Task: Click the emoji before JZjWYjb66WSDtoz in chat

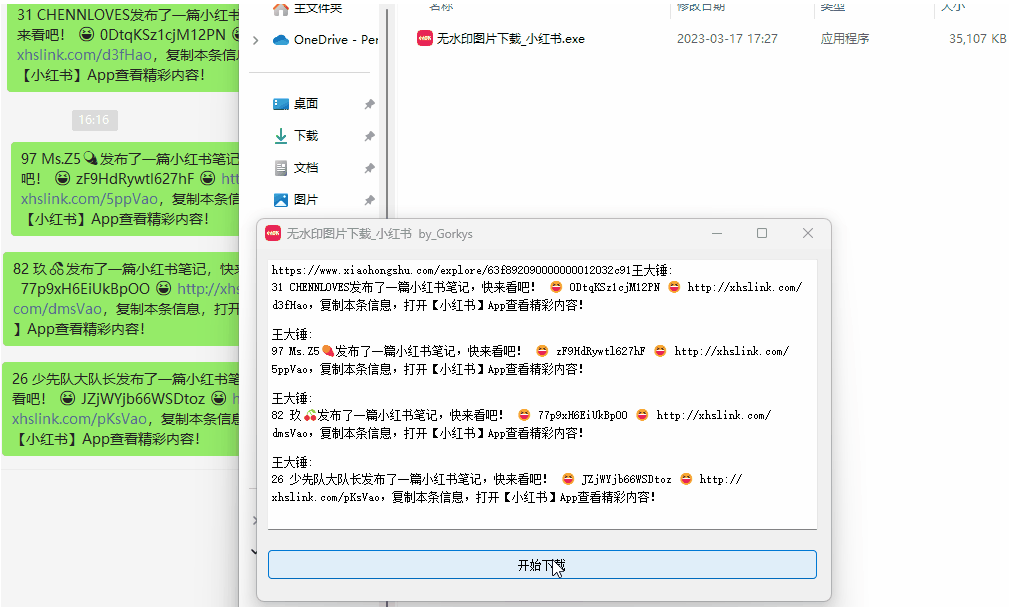Action: click(68, 399)
